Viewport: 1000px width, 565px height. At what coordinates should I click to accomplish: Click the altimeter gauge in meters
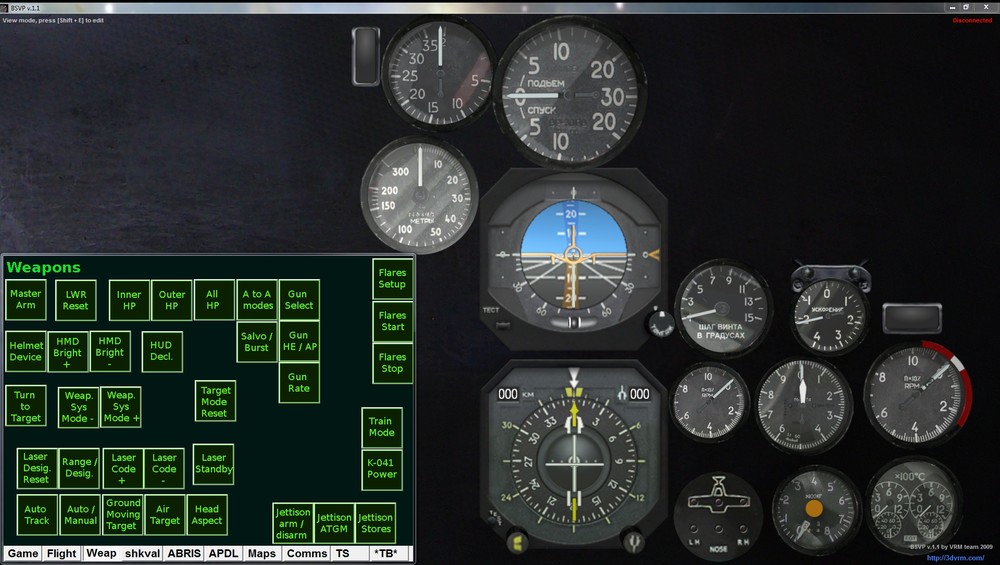click(x=420, y=195)
